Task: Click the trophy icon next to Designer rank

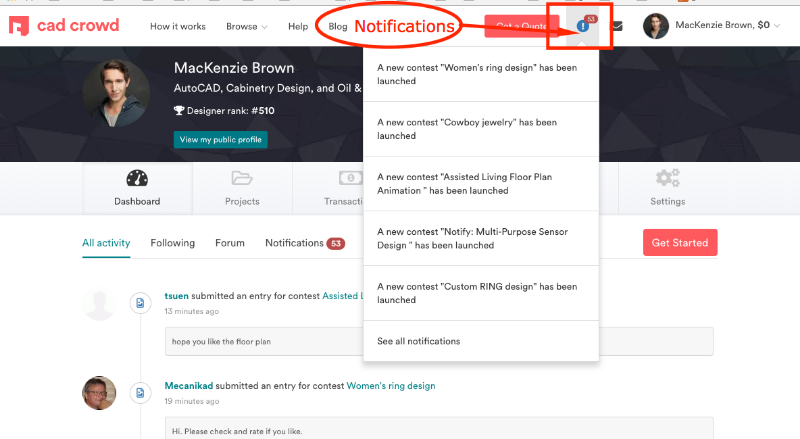Action: [179, 110]
